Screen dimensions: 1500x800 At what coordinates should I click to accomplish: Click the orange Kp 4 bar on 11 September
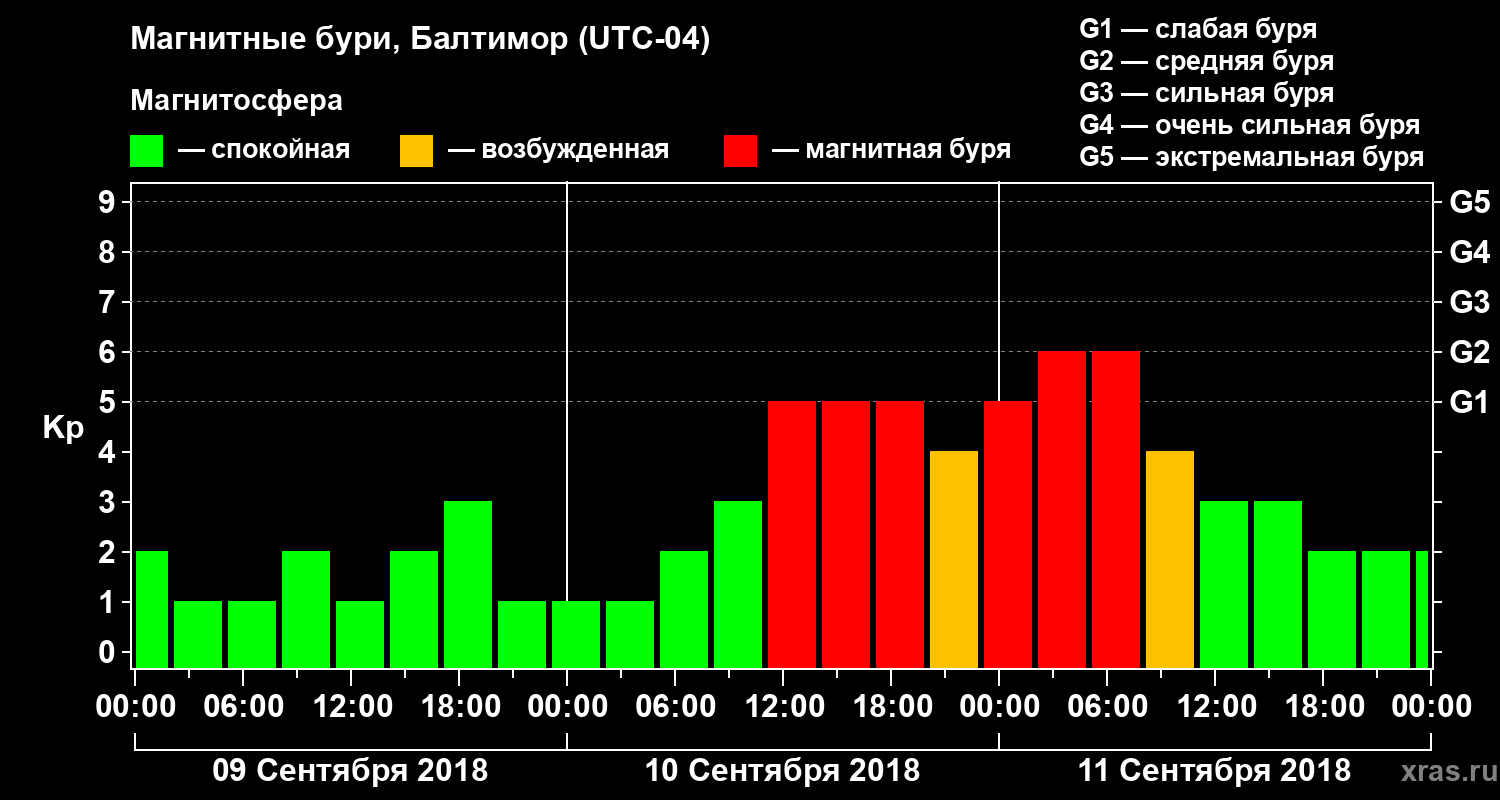pos(1170,560)
